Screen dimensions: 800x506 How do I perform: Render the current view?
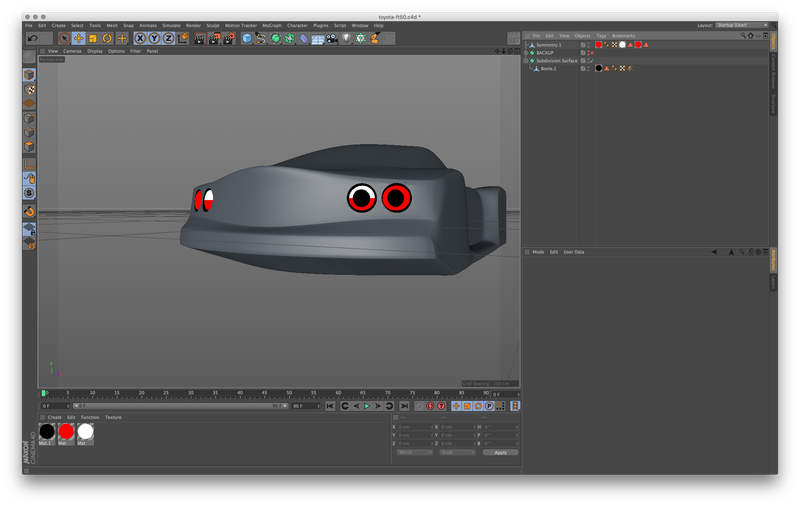[200, 38]
